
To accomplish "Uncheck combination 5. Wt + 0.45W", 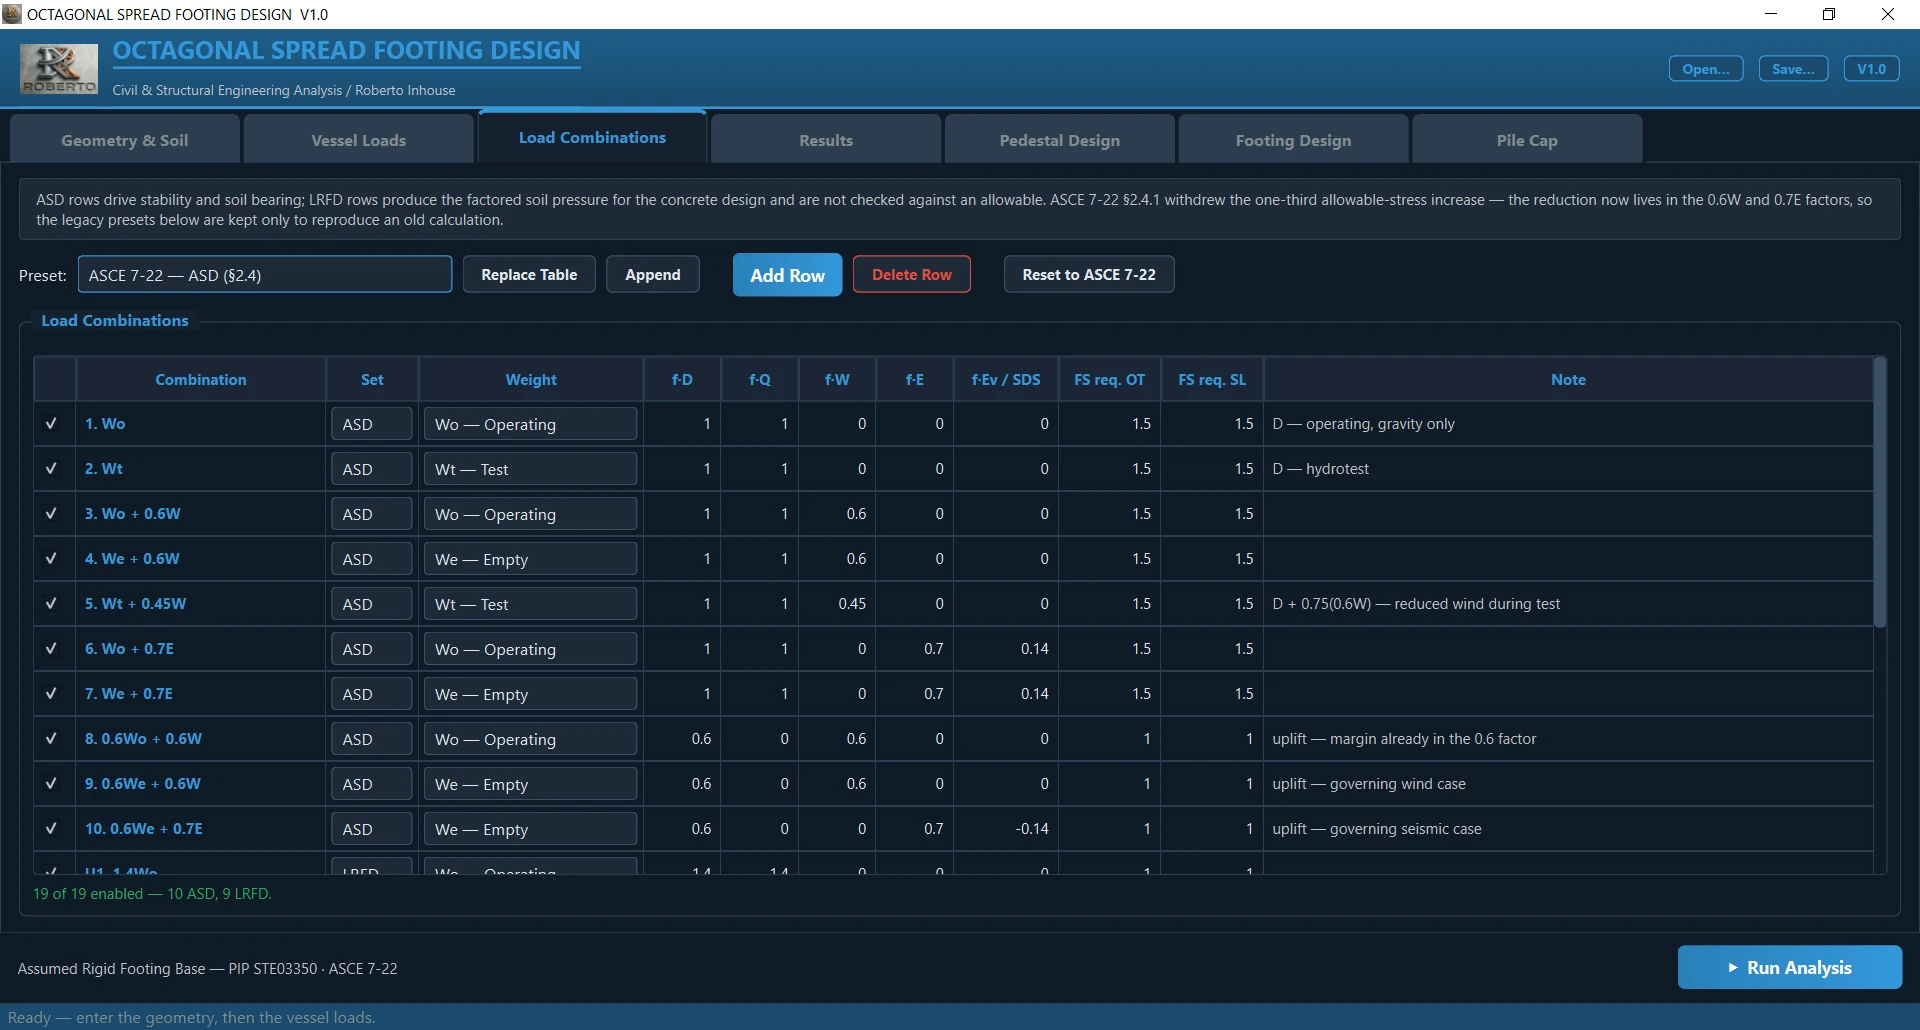I will 51,604.
